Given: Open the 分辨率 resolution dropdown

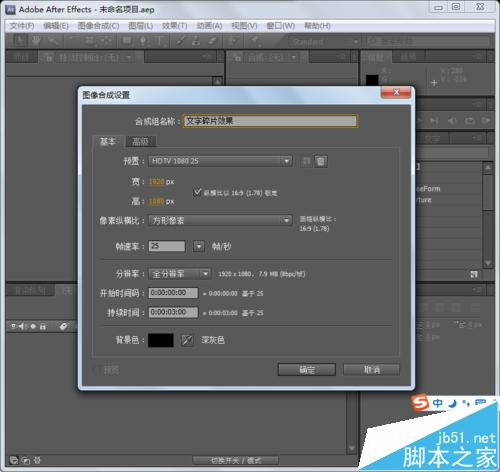Looking at the screenshot, I should (180, 274).
